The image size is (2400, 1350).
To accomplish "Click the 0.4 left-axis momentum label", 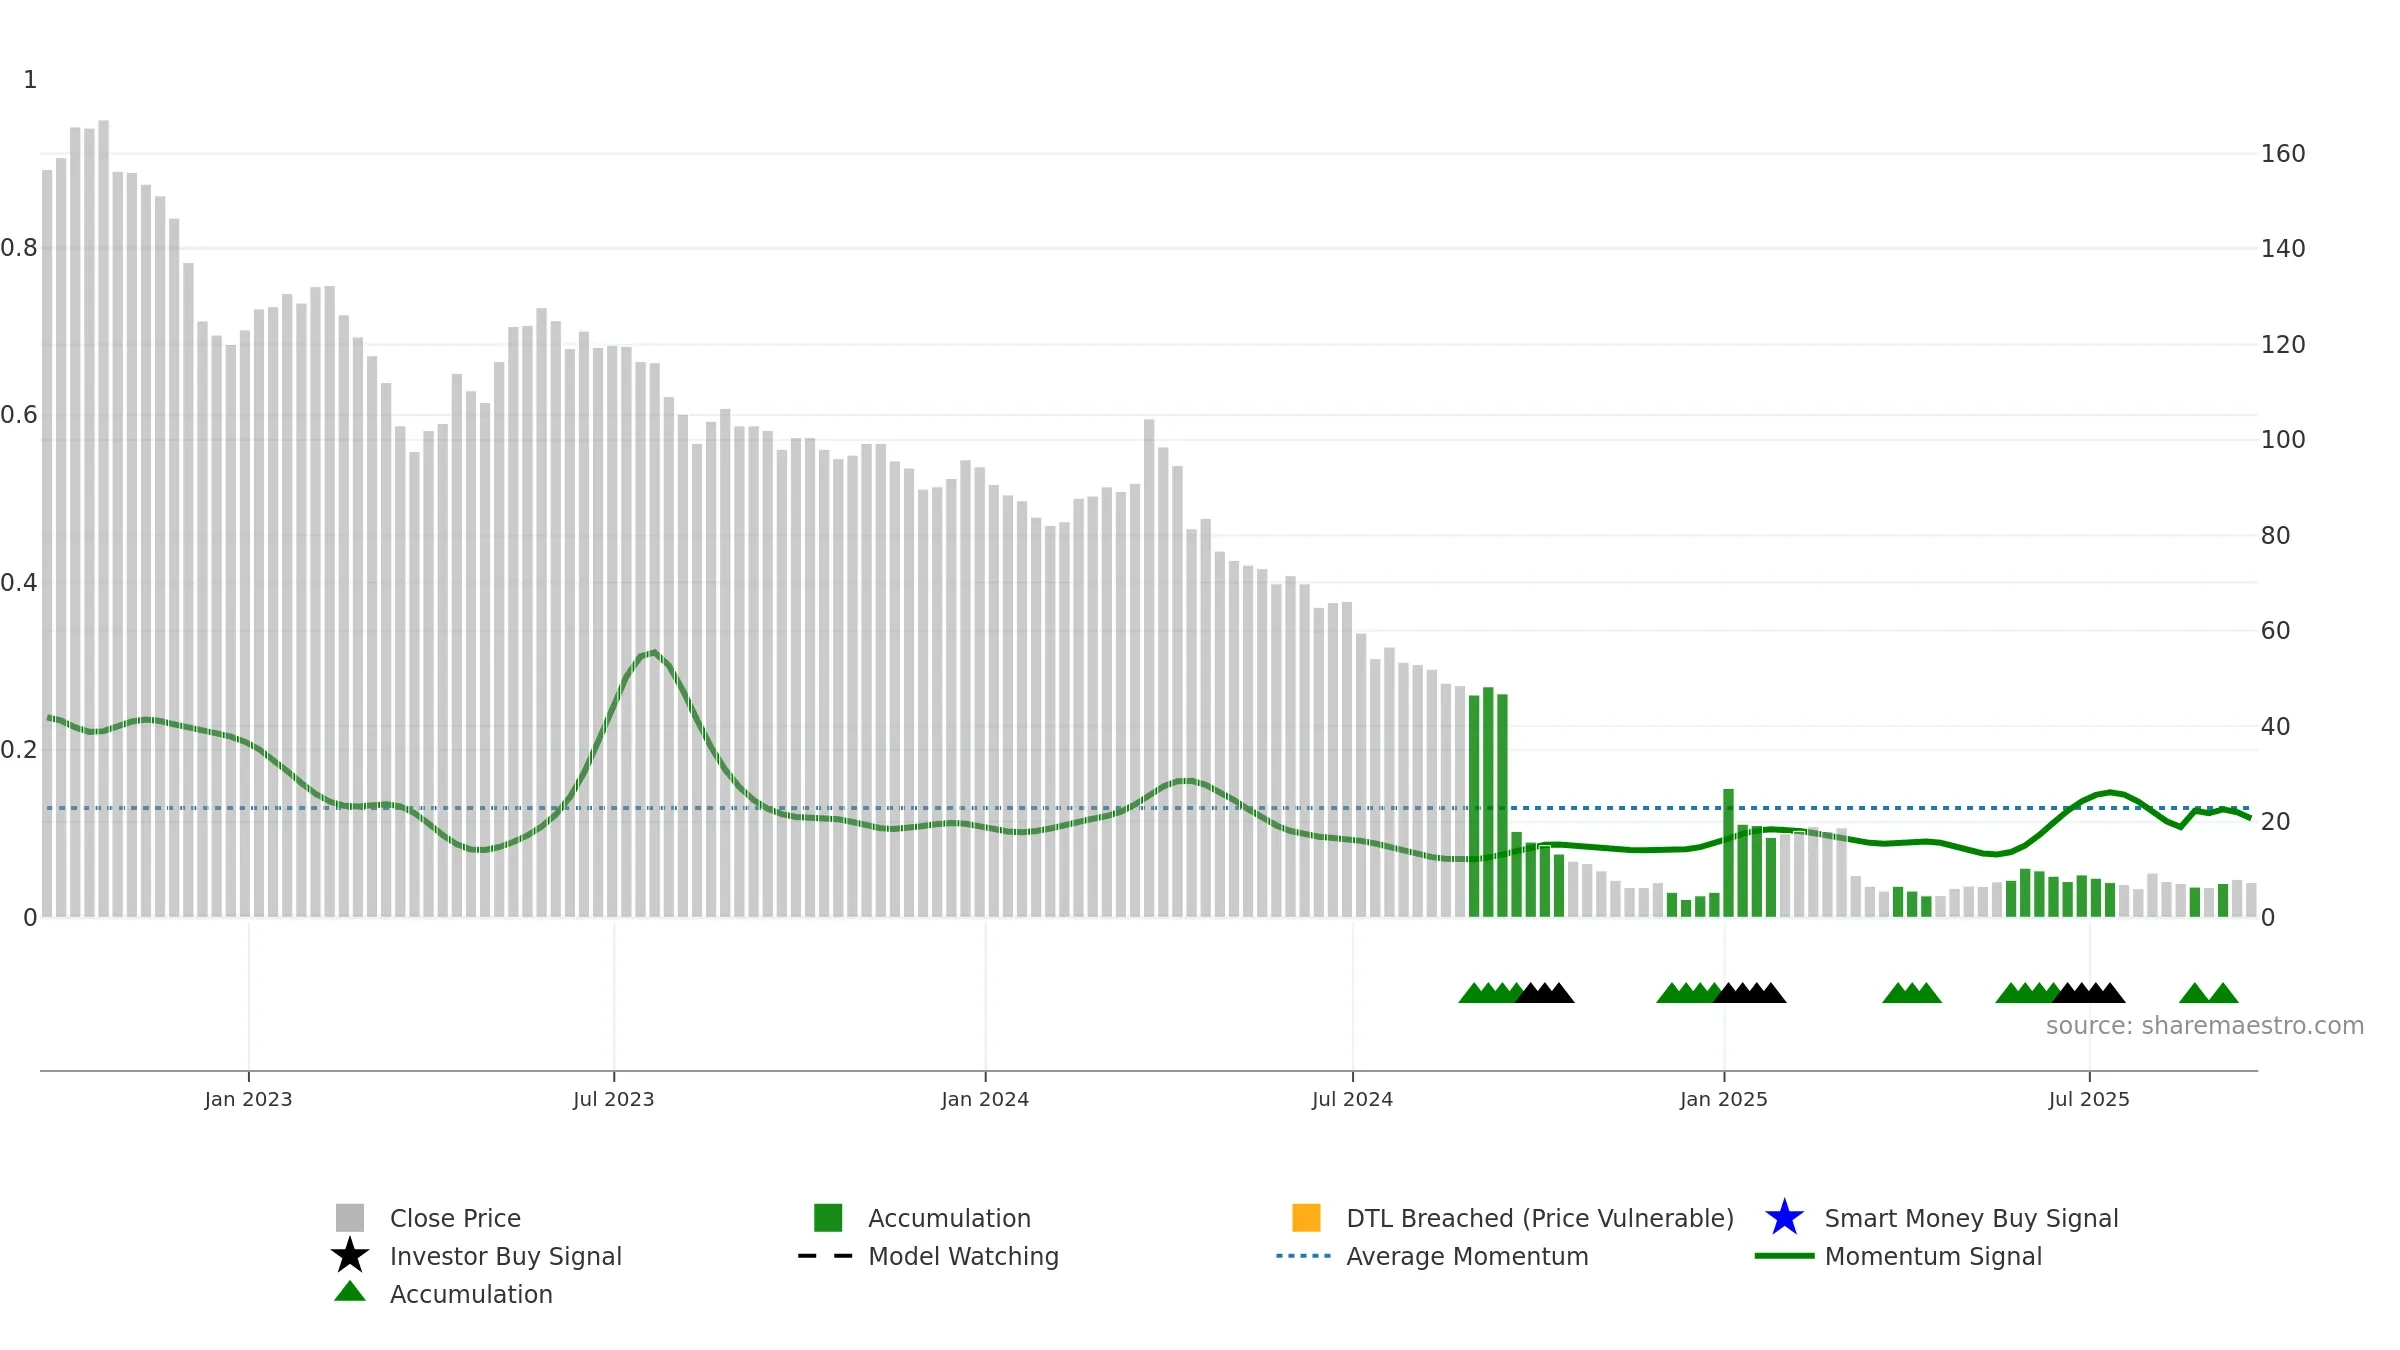I will [19, 583].
